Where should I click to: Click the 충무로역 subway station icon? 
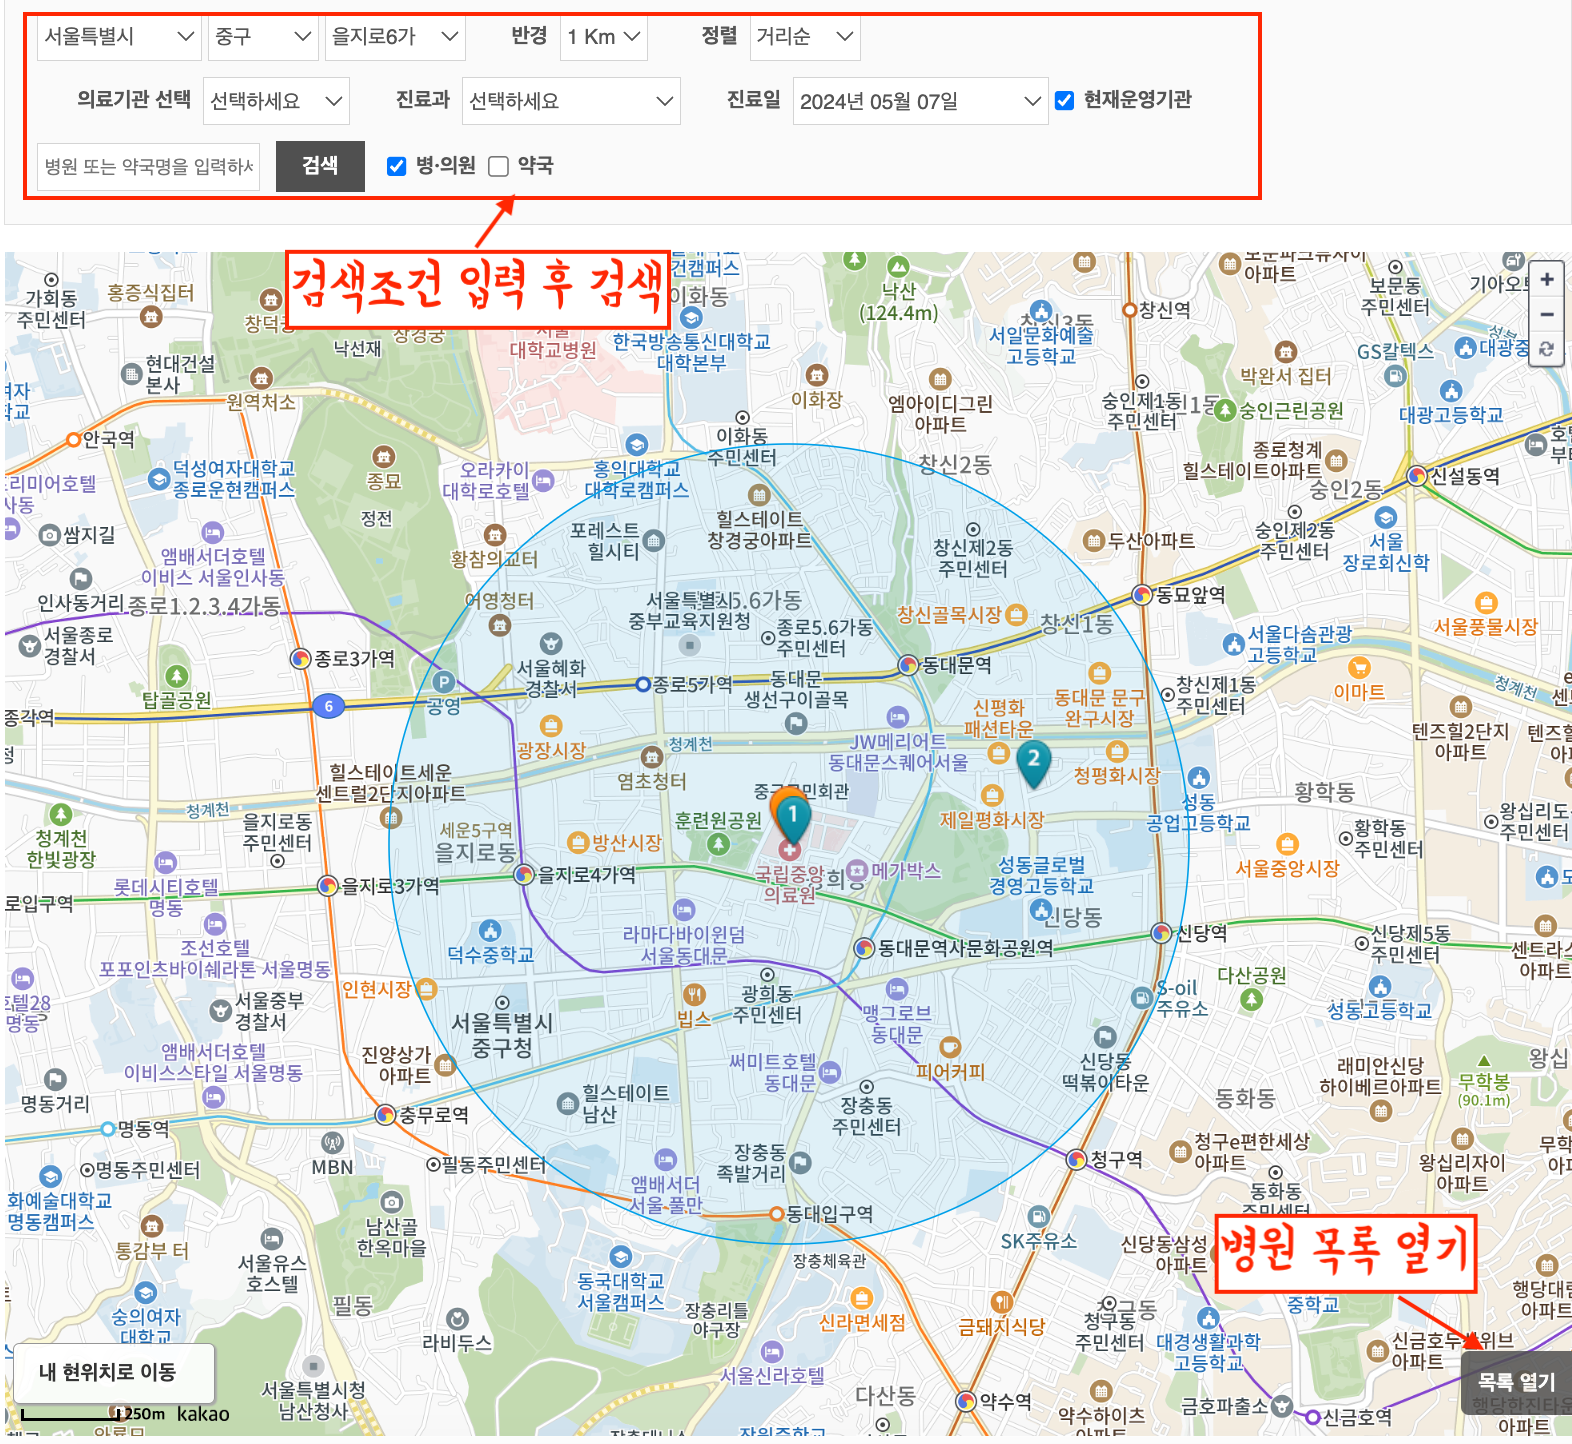tap(386, 1114)
